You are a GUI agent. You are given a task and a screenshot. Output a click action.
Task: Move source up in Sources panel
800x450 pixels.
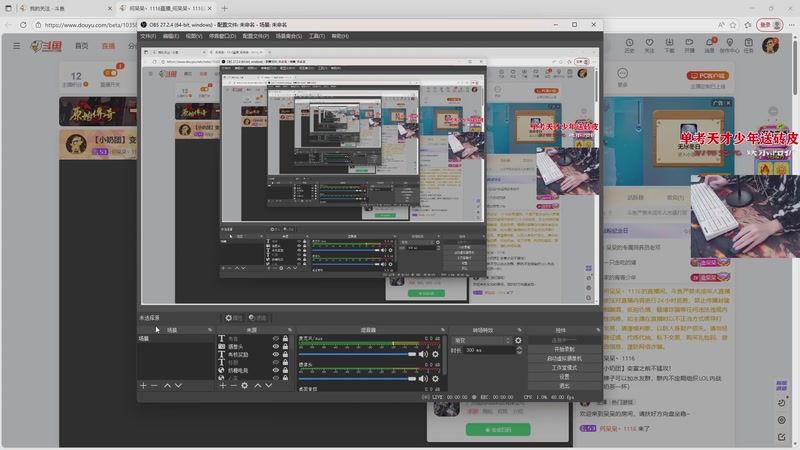(258, 386)
